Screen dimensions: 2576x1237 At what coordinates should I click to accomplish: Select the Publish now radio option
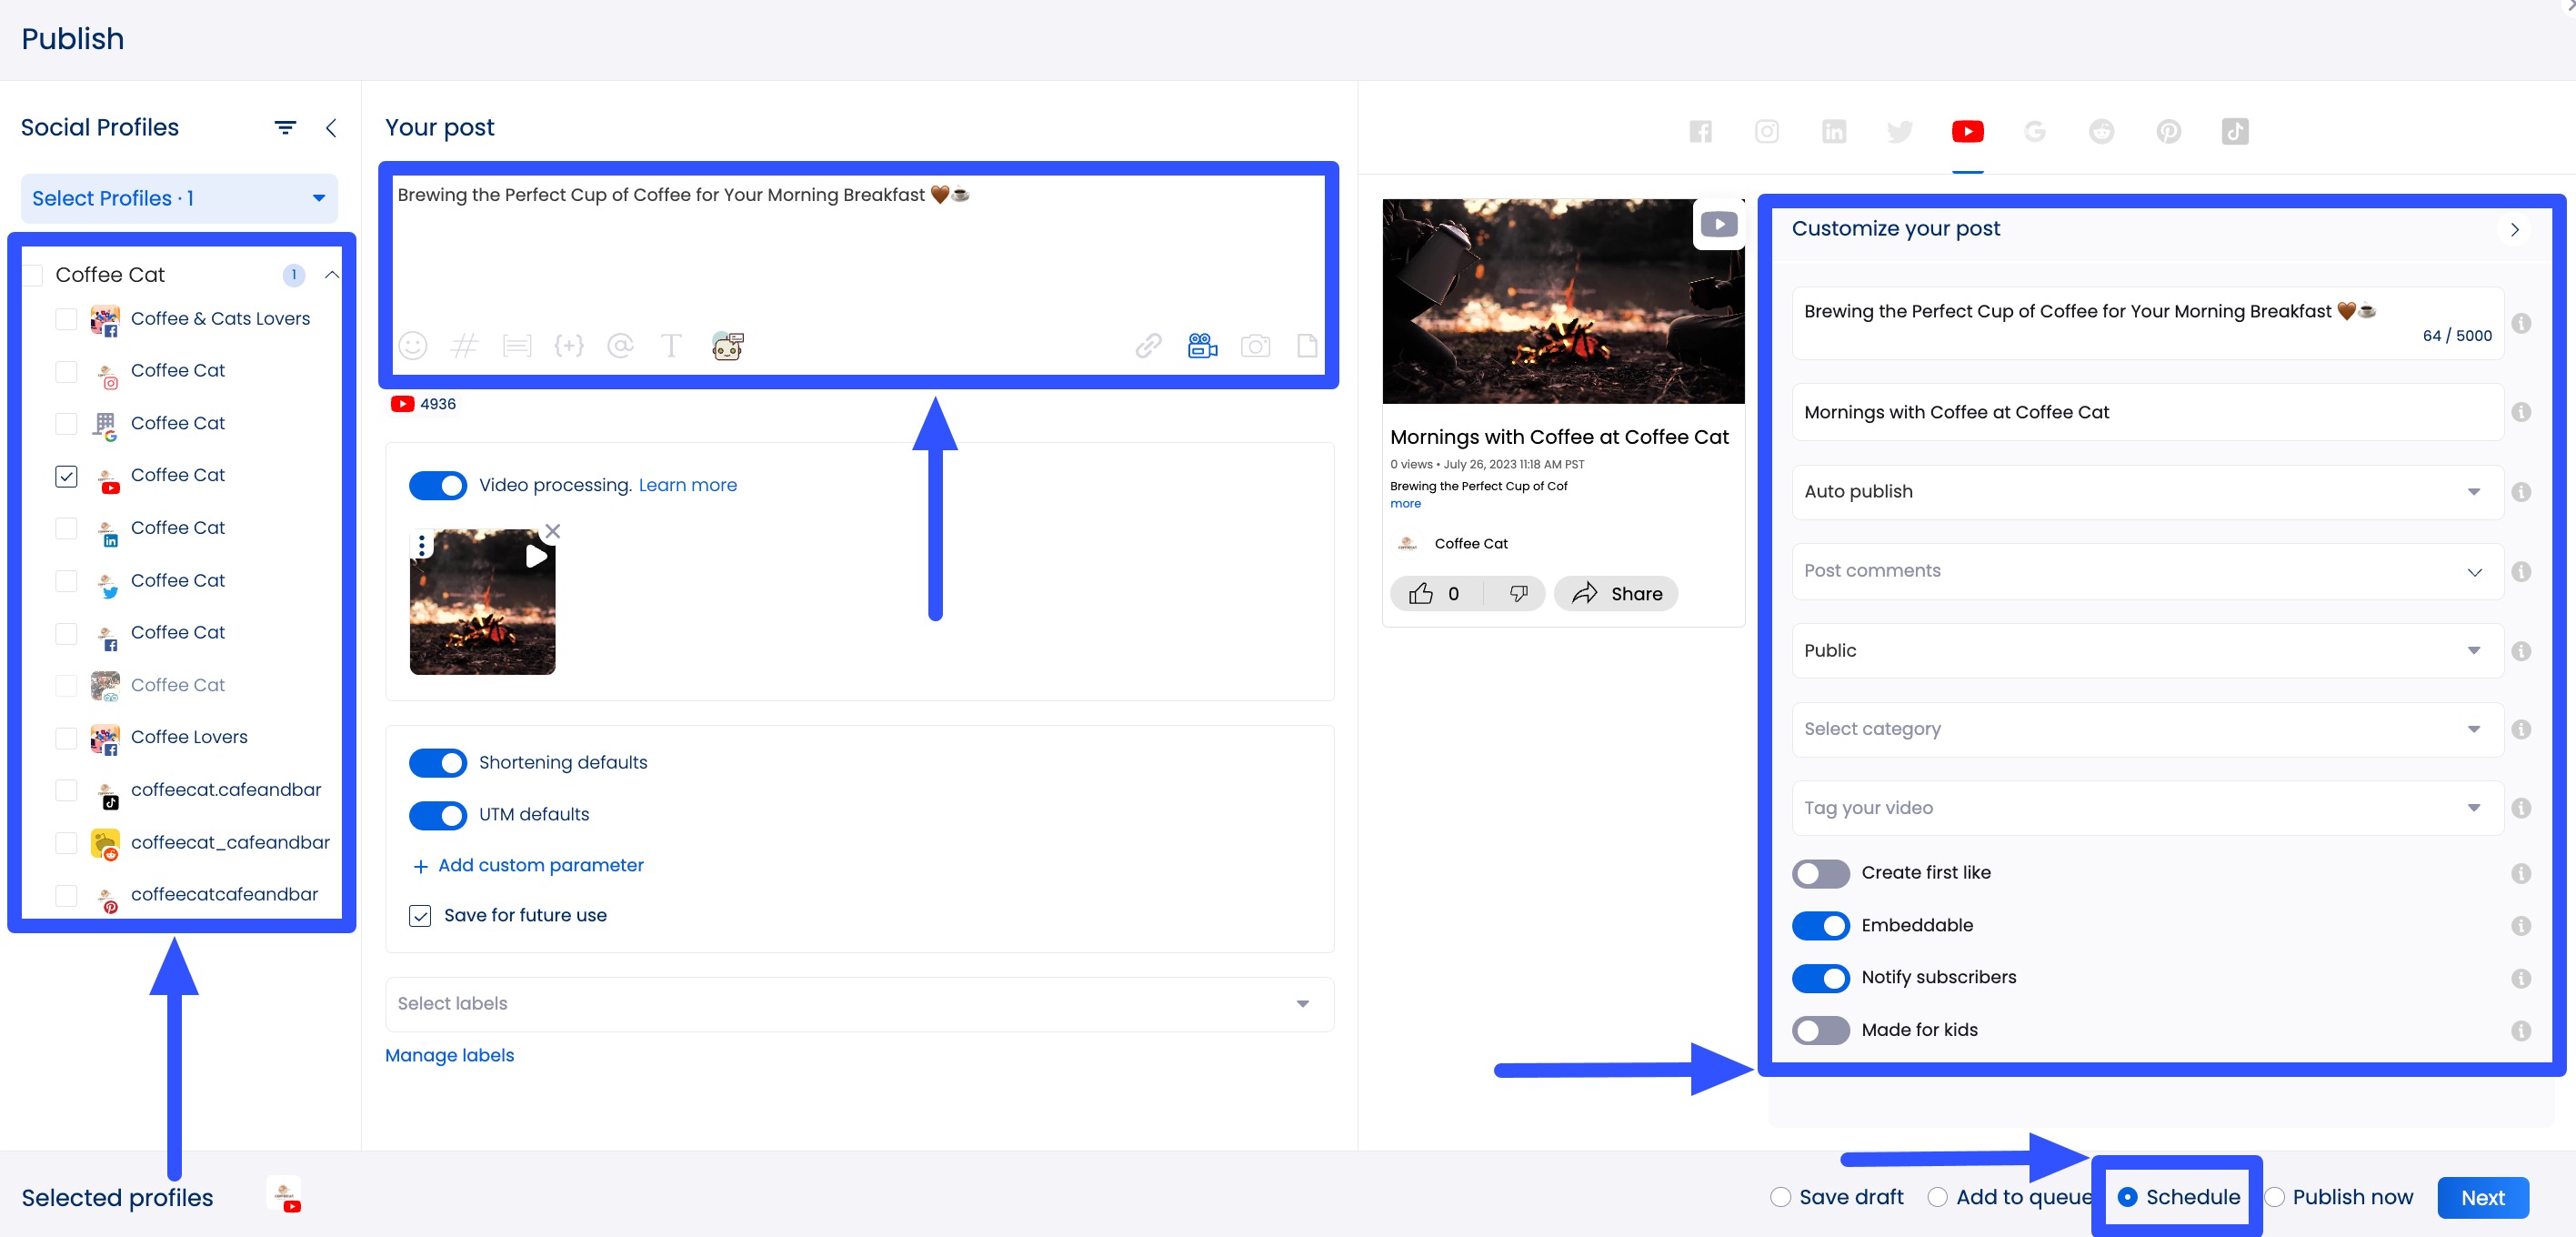pyautogui.click(x=2275, y=1197)
